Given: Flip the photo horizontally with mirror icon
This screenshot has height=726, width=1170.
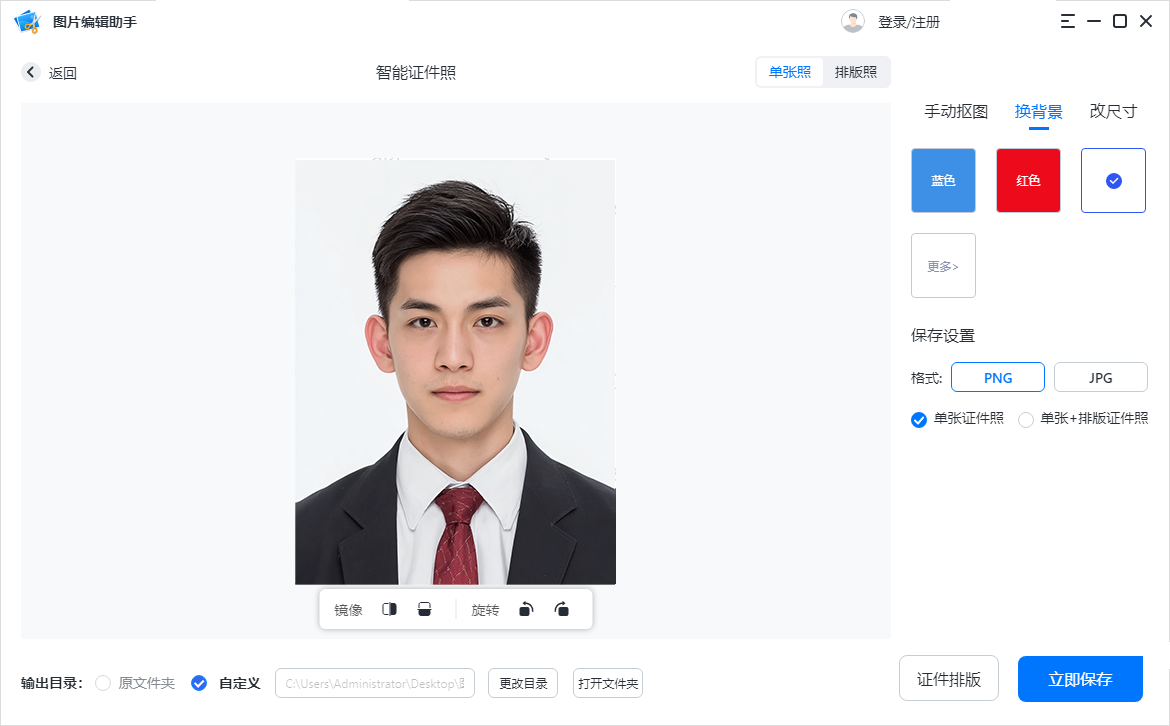Looking at the screenshot, I should (390, 610).
